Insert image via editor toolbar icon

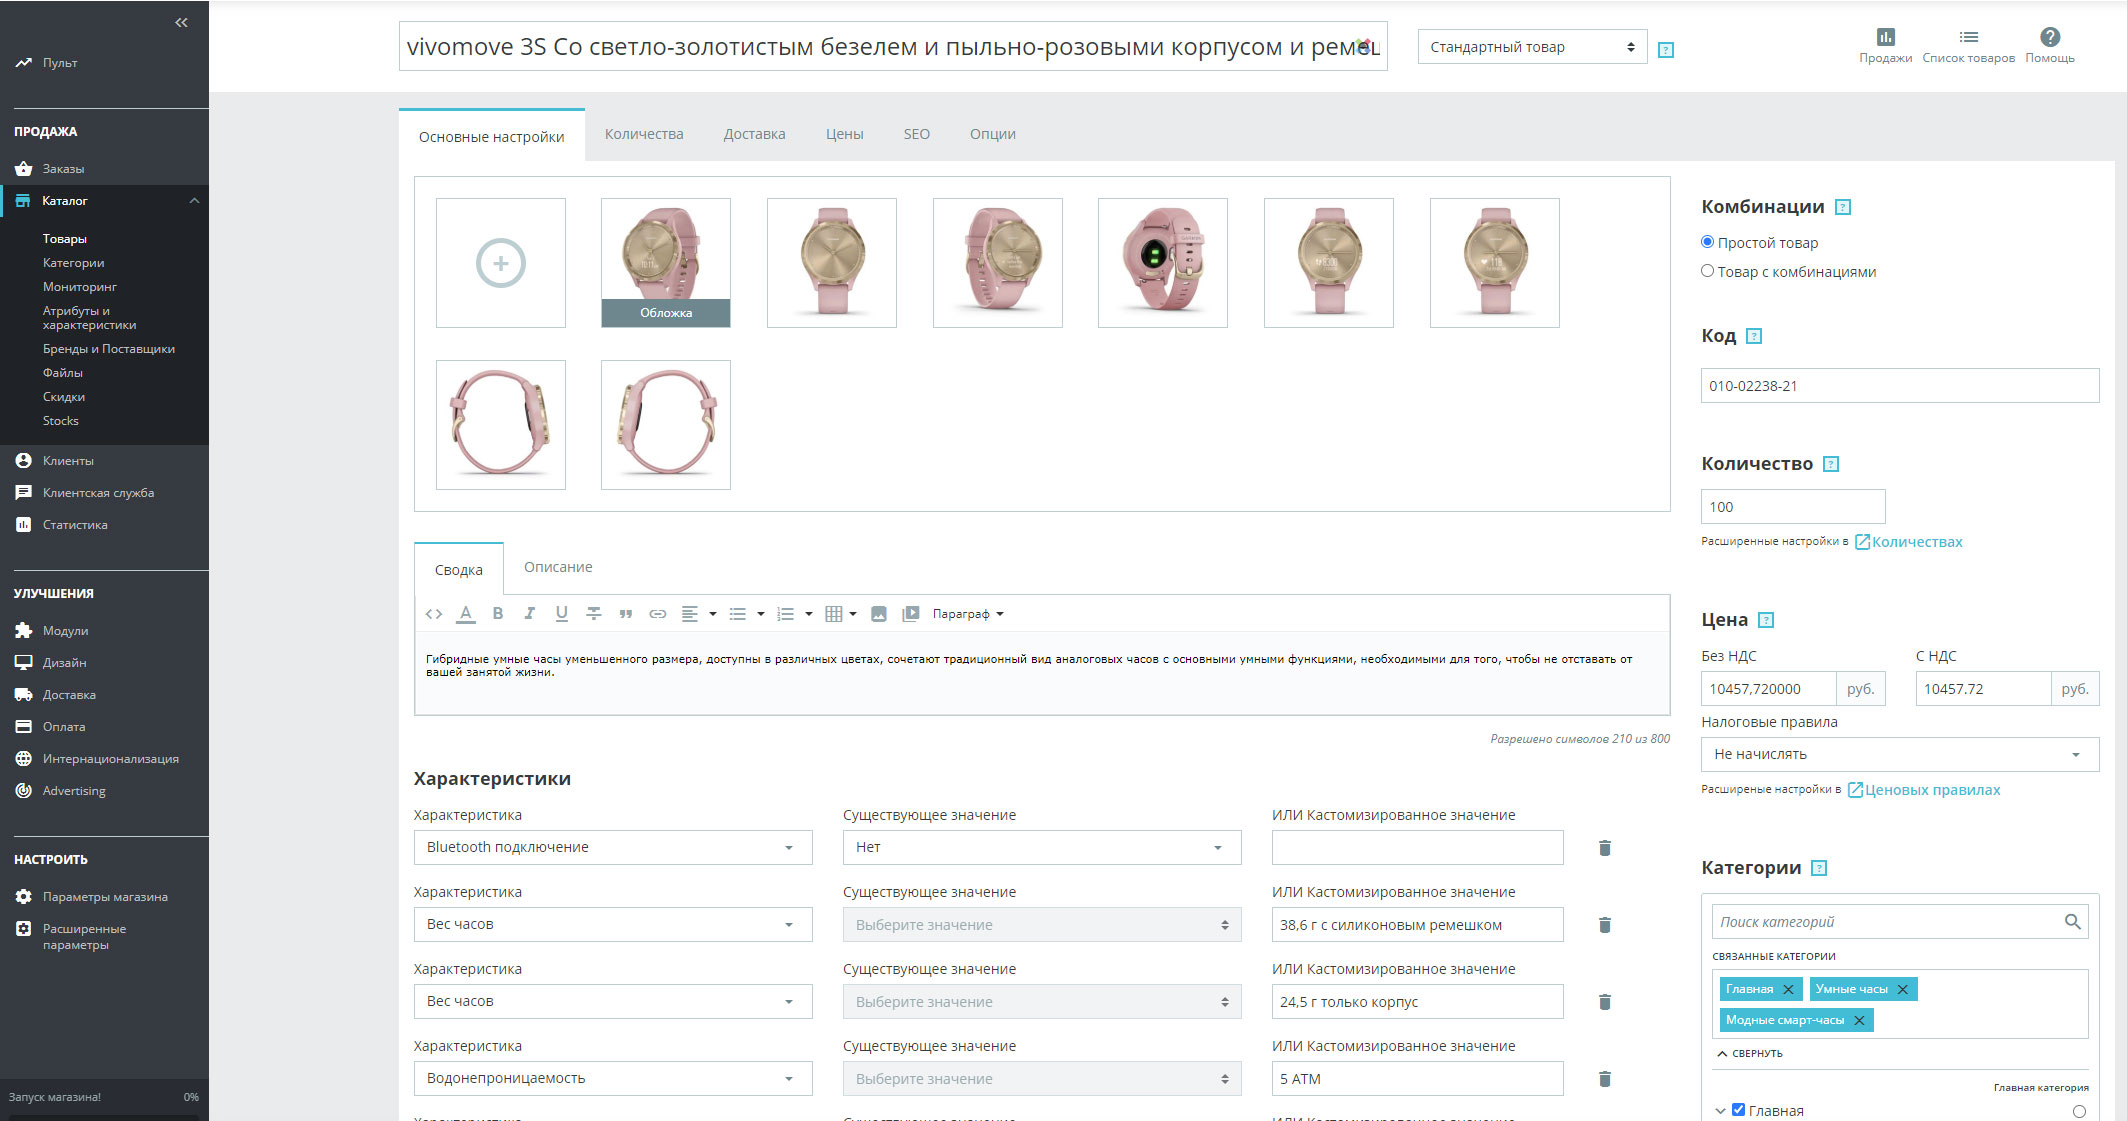(879, 614)
